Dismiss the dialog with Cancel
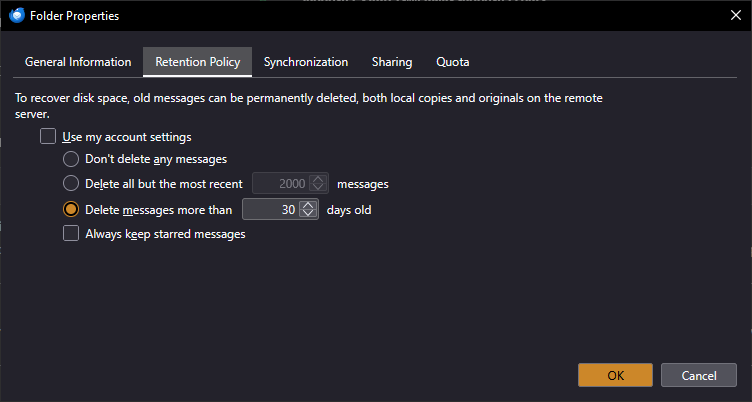 tap(699, 375)
